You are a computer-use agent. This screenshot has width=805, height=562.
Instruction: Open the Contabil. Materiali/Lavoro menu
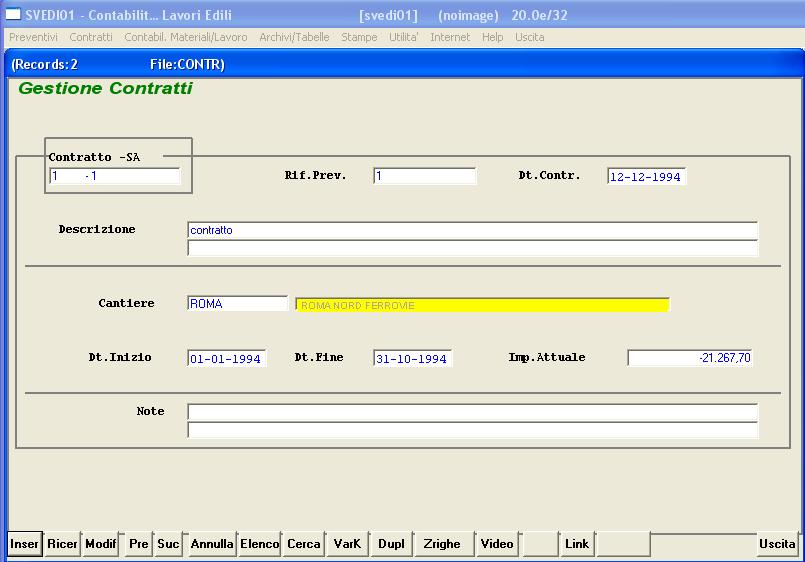pyautogui.click(x=186, y=37)
